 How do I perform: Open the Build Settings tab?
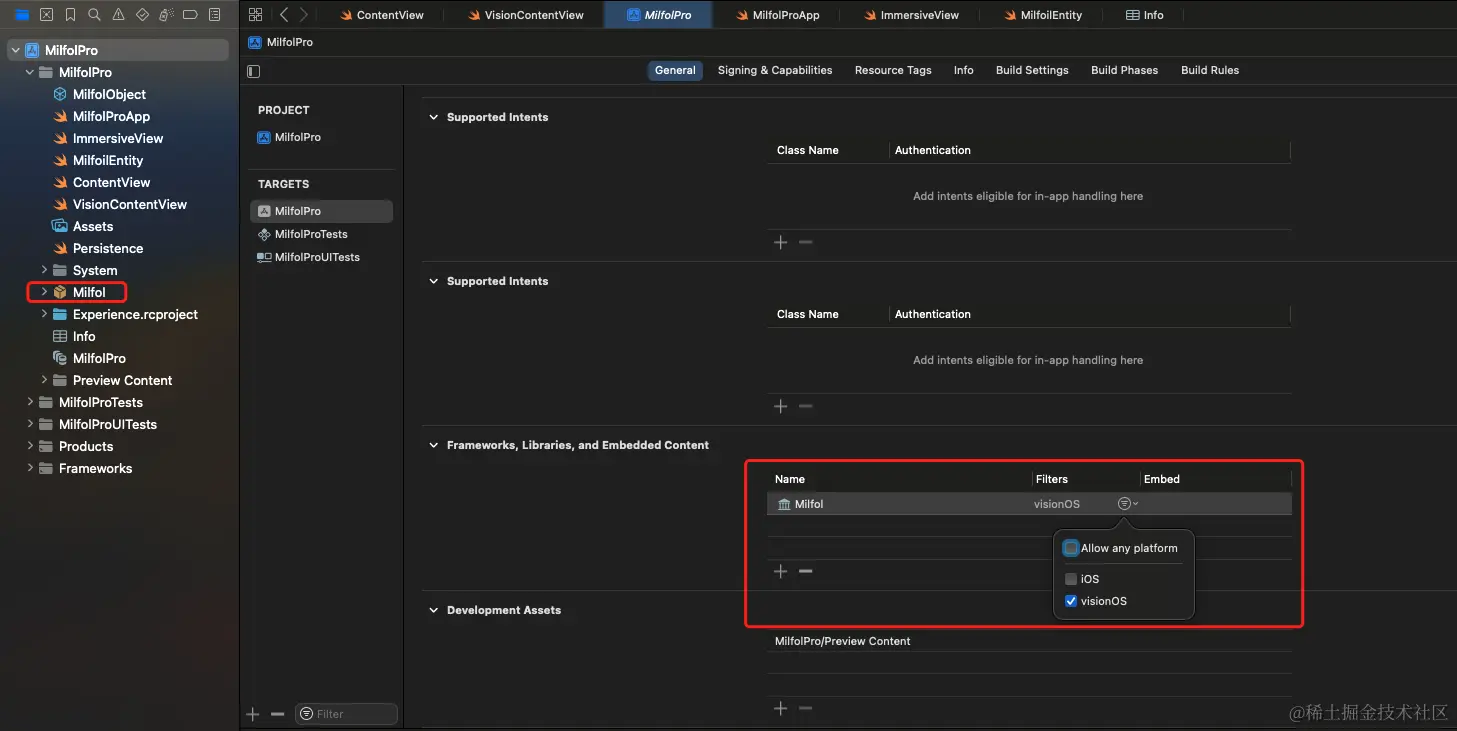[x=1032, y=70]
